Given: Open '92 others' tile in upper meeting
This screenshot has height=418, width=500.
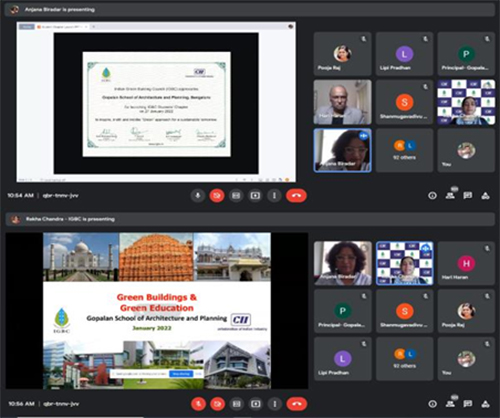Looking at the screenshot, I should (404, 150).
